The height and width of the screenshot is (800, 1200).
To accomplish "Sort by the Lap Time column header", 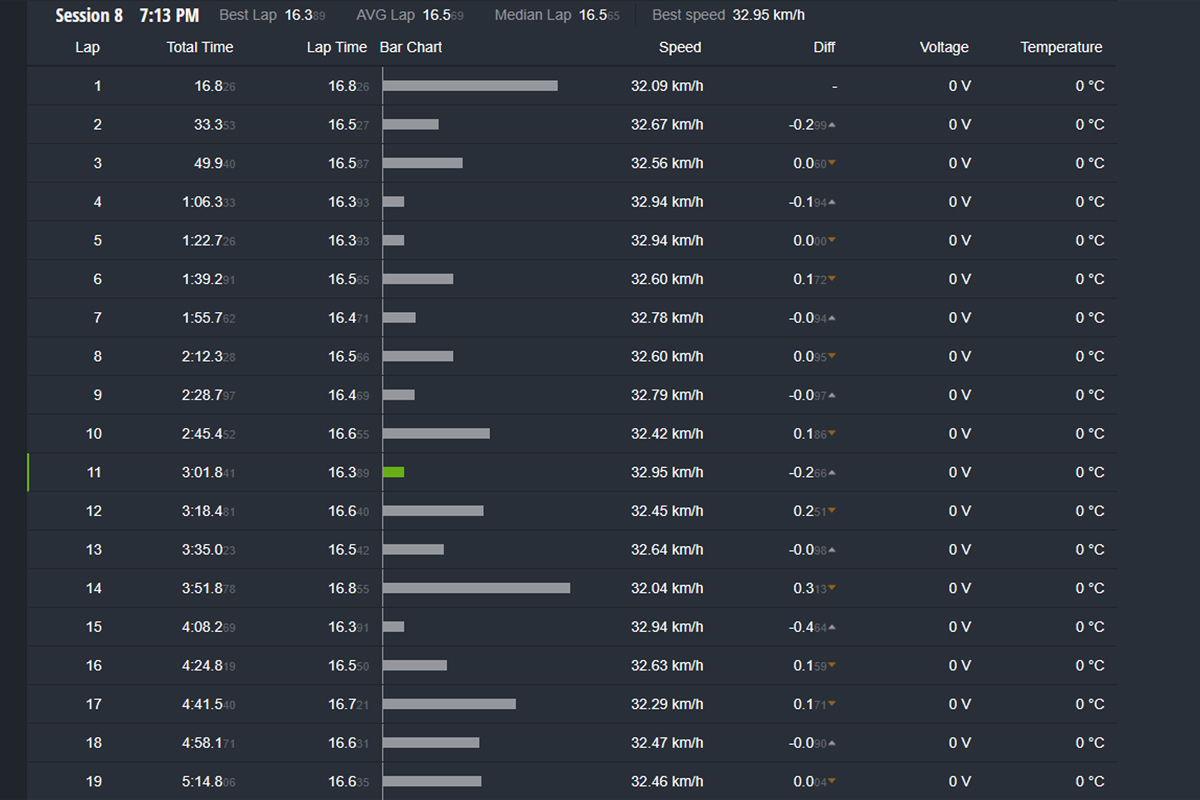I will click(x=337, y=47).
